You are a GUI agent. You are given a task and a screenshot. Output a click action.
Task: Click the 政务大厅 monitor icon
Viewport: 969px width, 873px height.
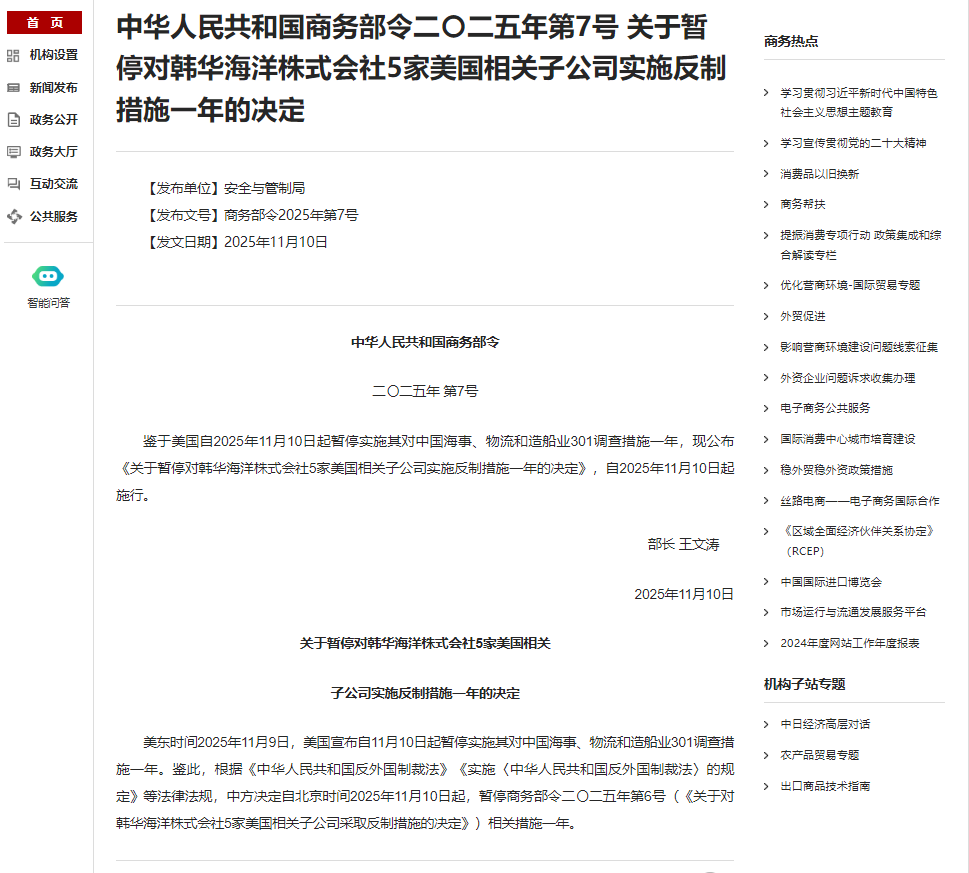tap(13, 152)
